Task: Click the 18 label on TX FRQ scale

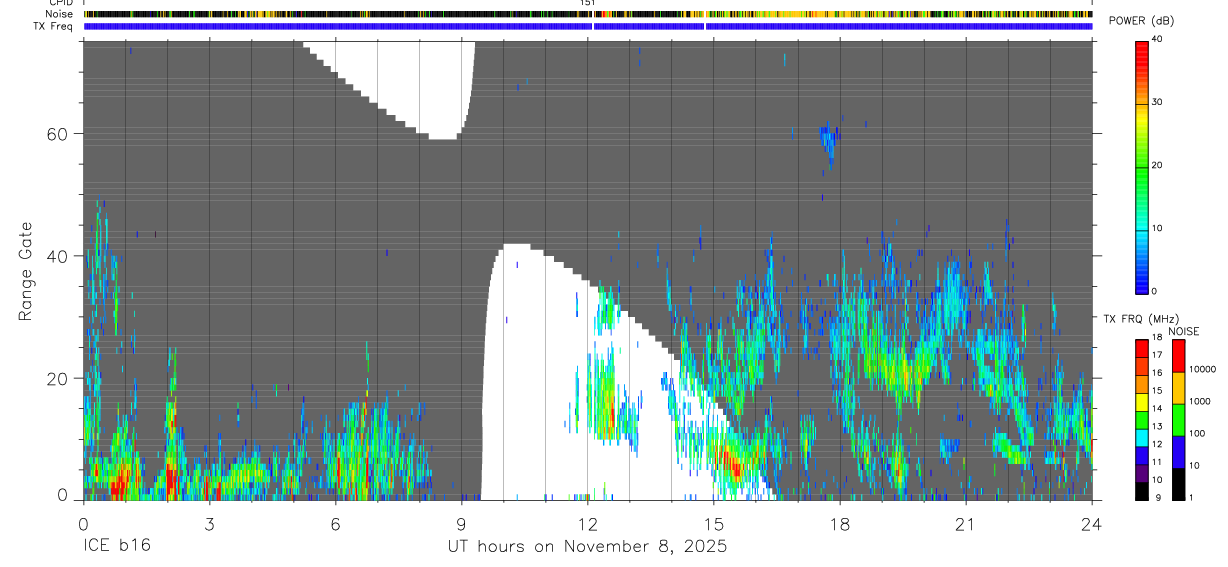Action: pos(1158,338)
